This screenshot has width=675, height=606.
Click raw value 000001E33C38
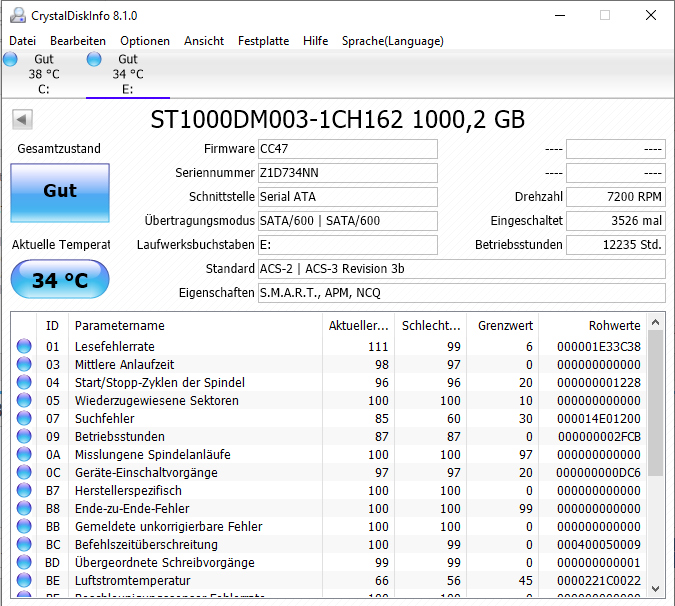[x=599, y=346]
